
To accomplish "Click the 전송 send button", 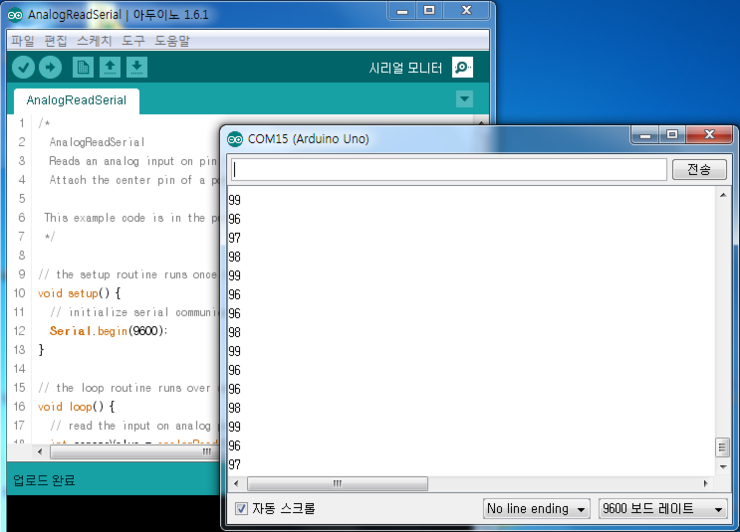I will click(699, 169).
